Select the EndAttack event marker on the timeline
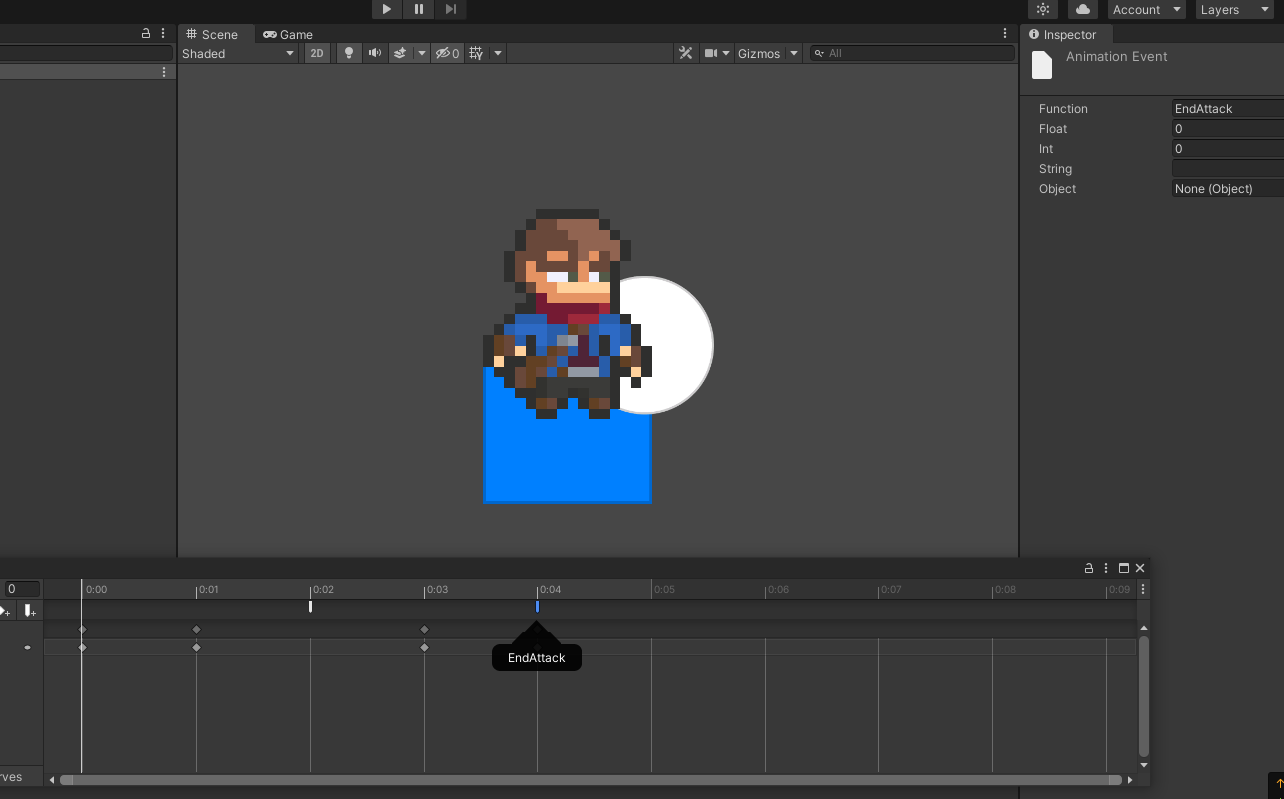This screenshot has width=1284, height=799. [x=537, y=632]
